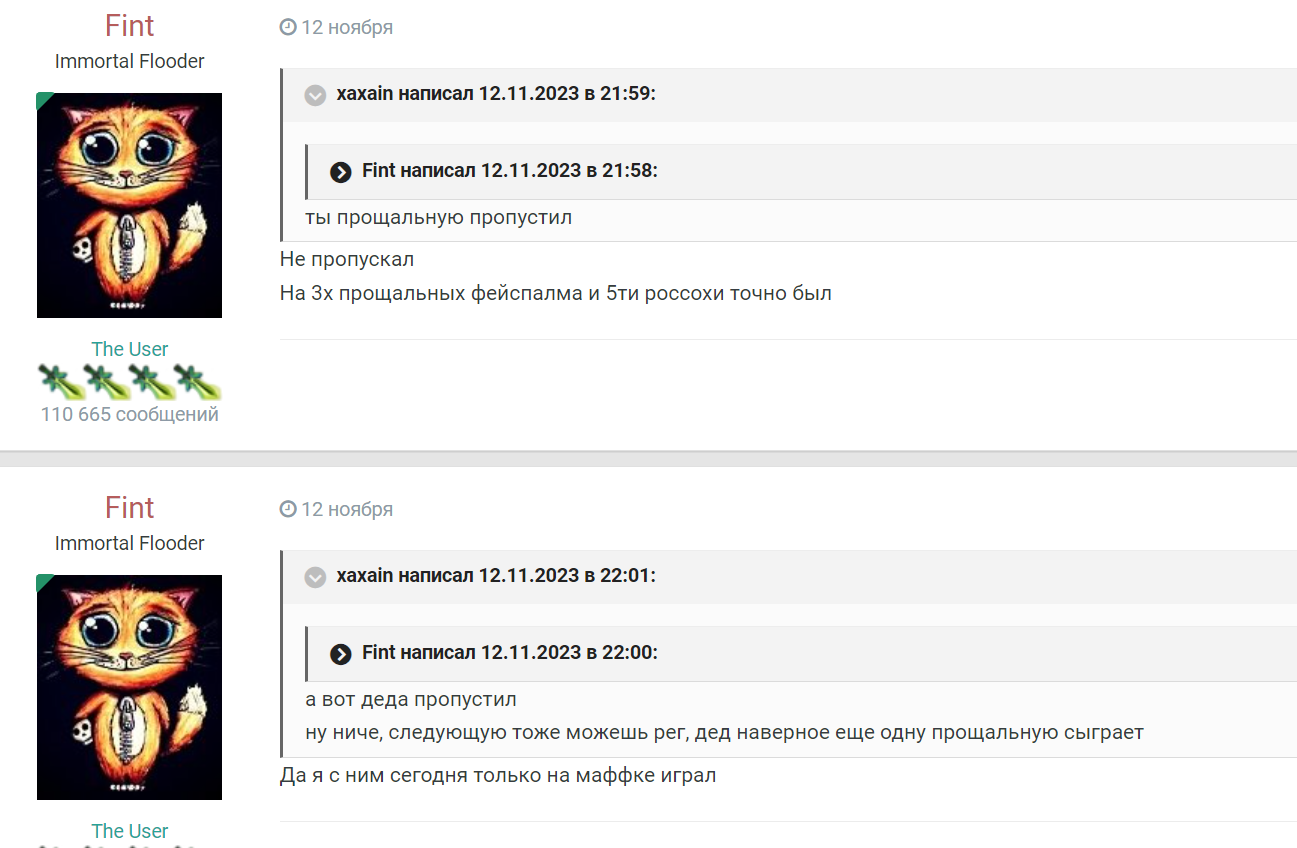Collapse xaxain's quote in the first post
Screen dimensions: 1297x848
click(x=315, y=95)
